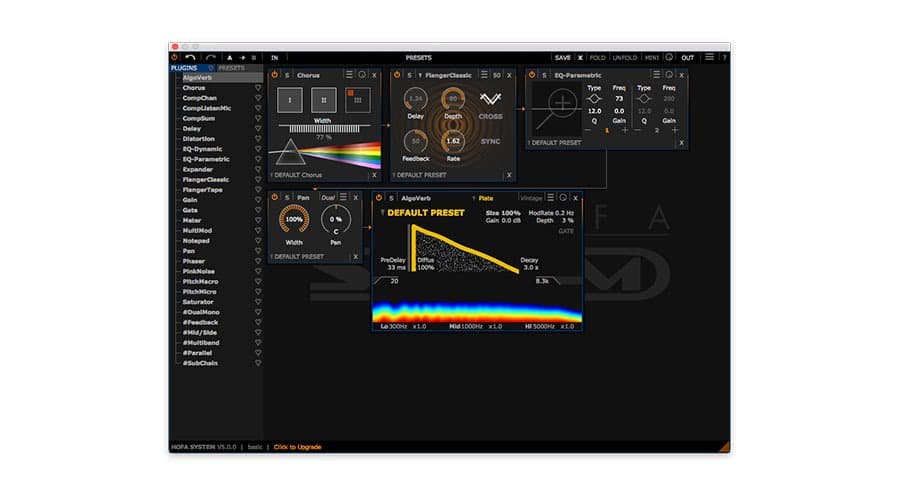Click the EQ-Parametric round dial icon

669,75
